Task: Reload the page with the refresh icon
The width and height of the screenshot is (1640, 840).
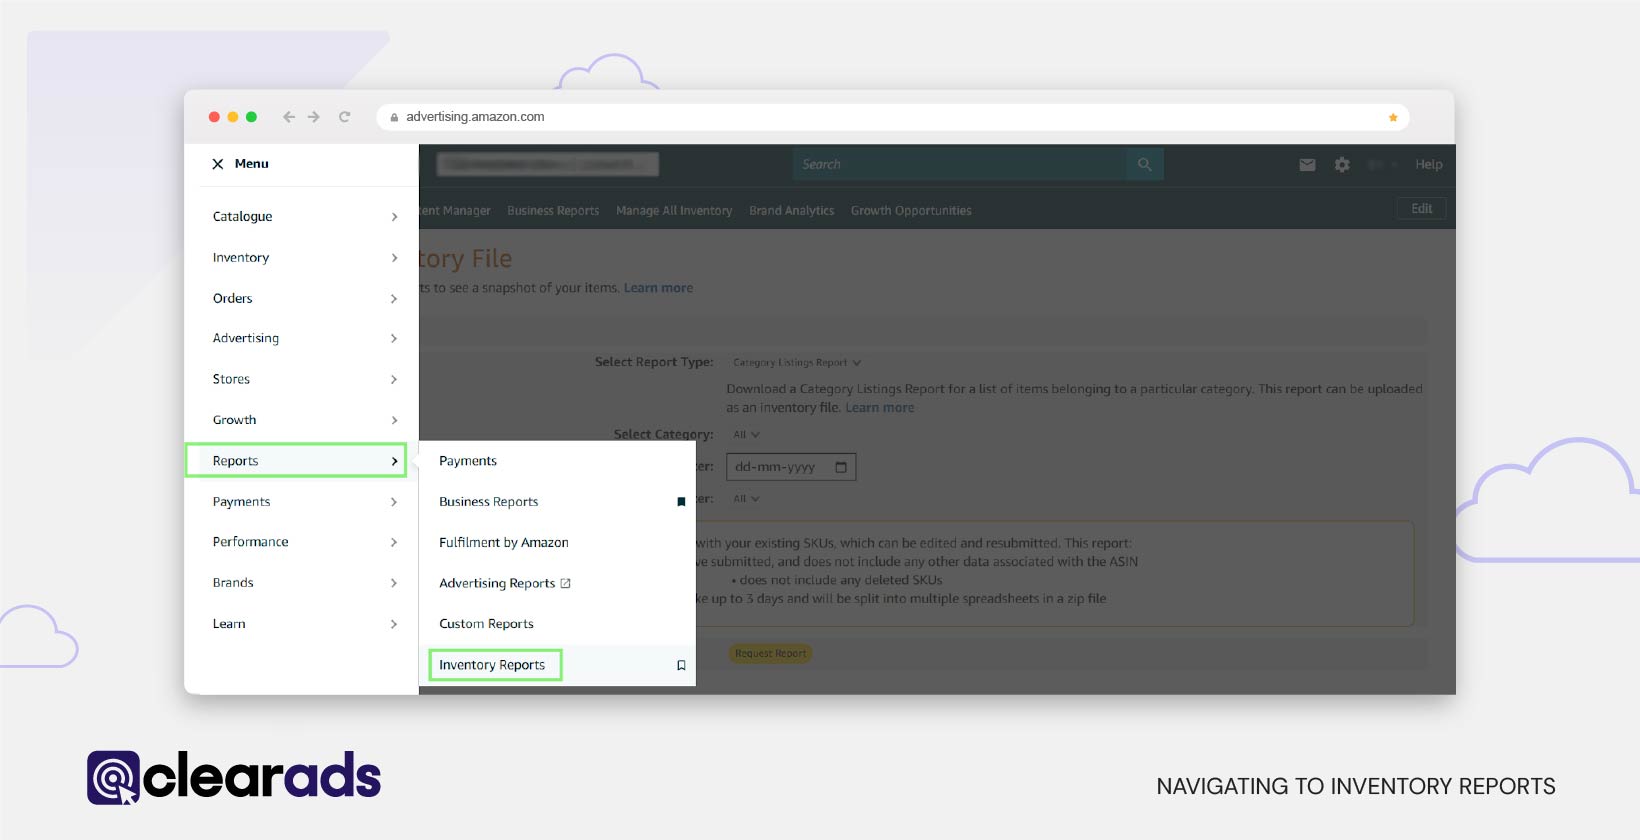Action: point(345,117)
